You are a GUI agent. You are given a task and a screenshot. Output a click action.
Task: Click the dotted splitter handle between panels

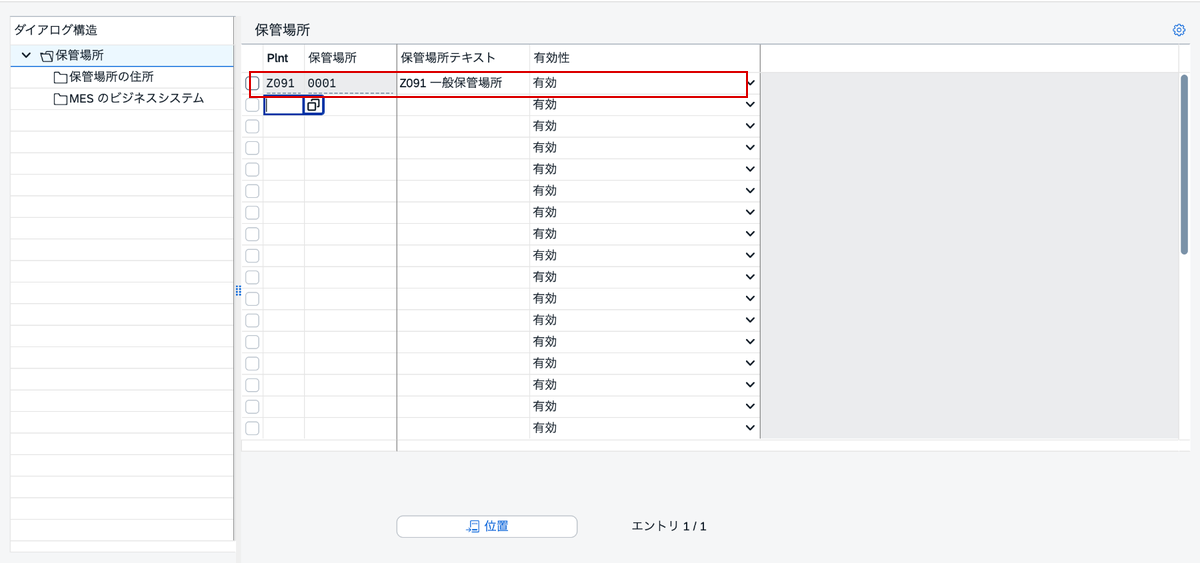pyautogui.click(x=238, y=291)
